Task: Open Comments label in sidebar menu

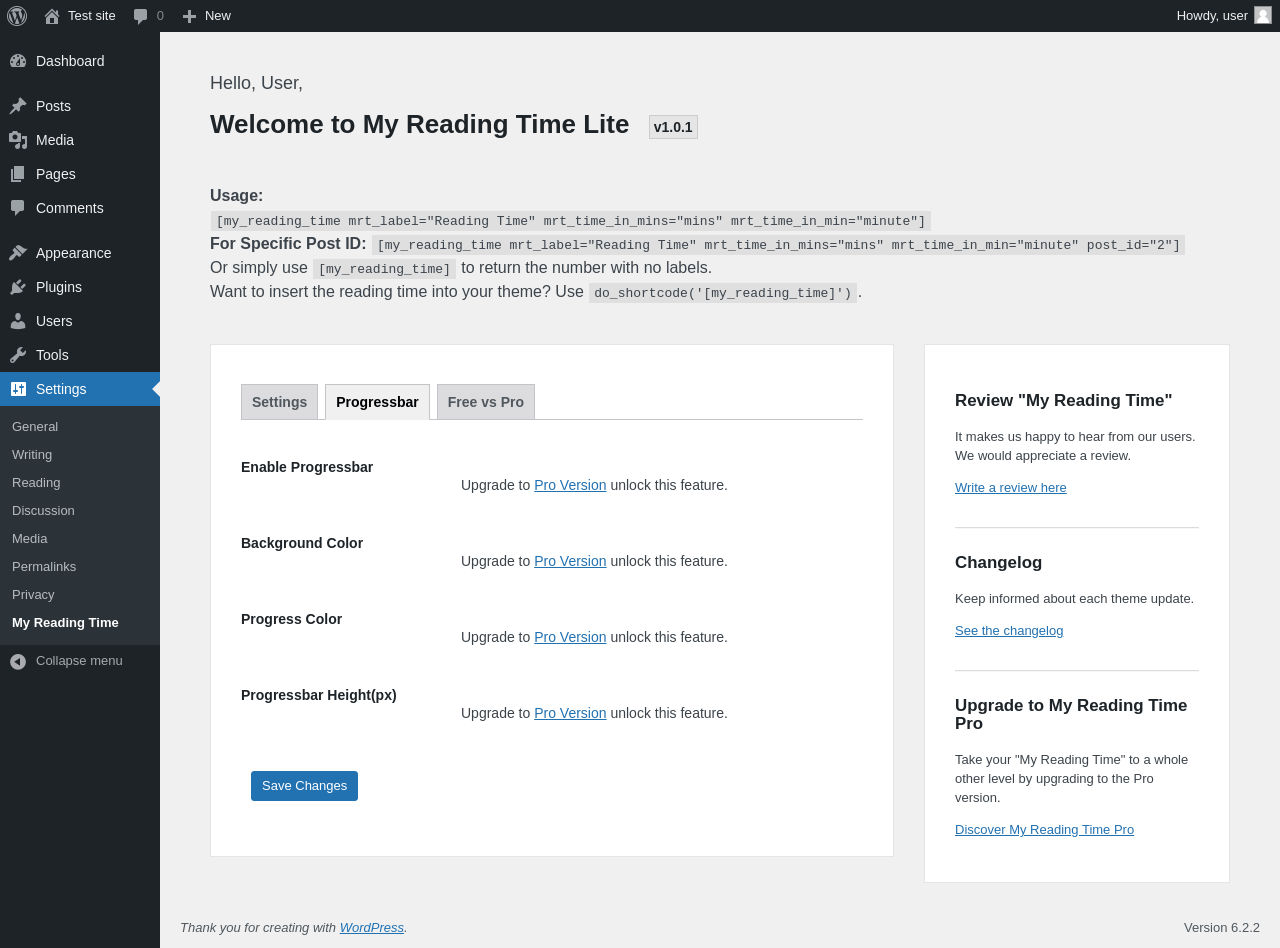Action: click(70, 208)
